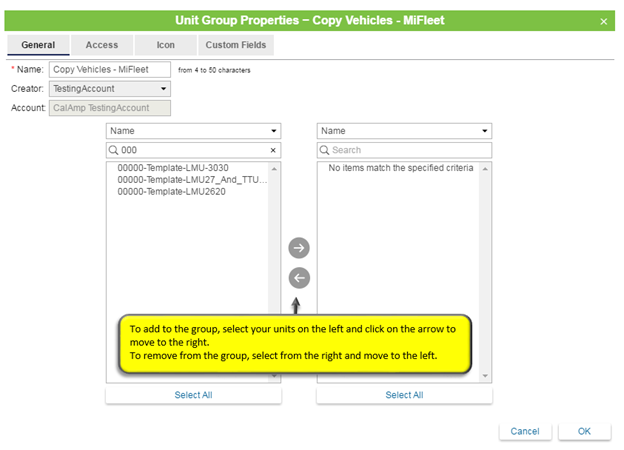Go to the Custom Fields tab
The height and width of the screenshot is (450, 624).
tap(237, 45)
